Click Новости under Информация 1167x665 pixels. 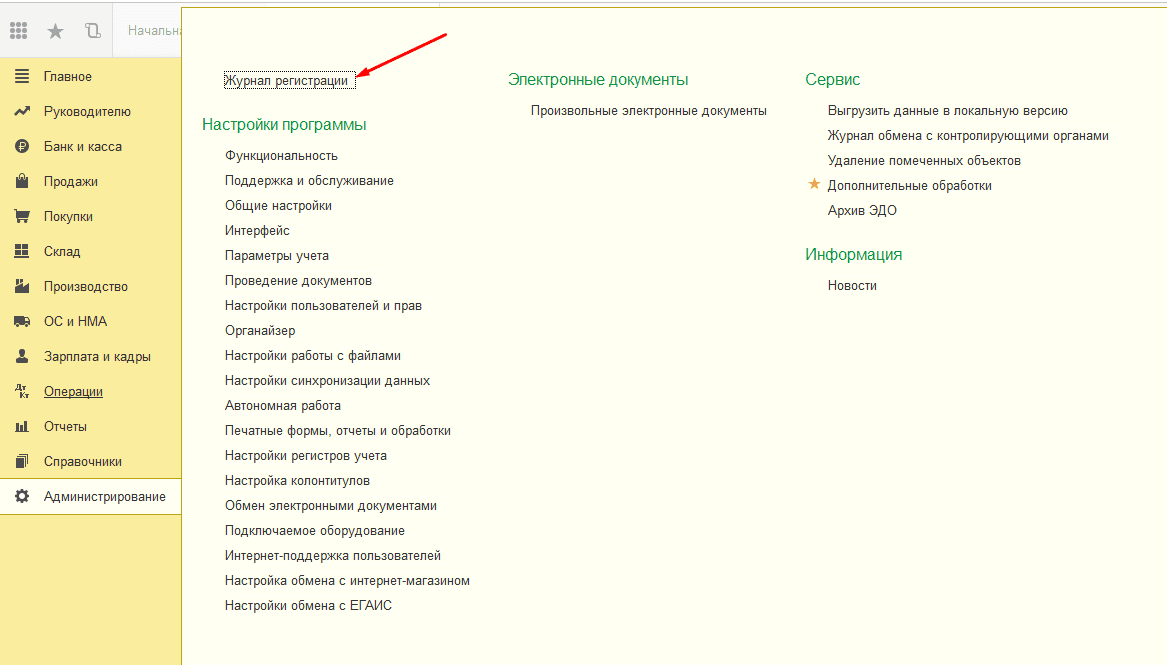pyautogui.click(x=851, y=286)
